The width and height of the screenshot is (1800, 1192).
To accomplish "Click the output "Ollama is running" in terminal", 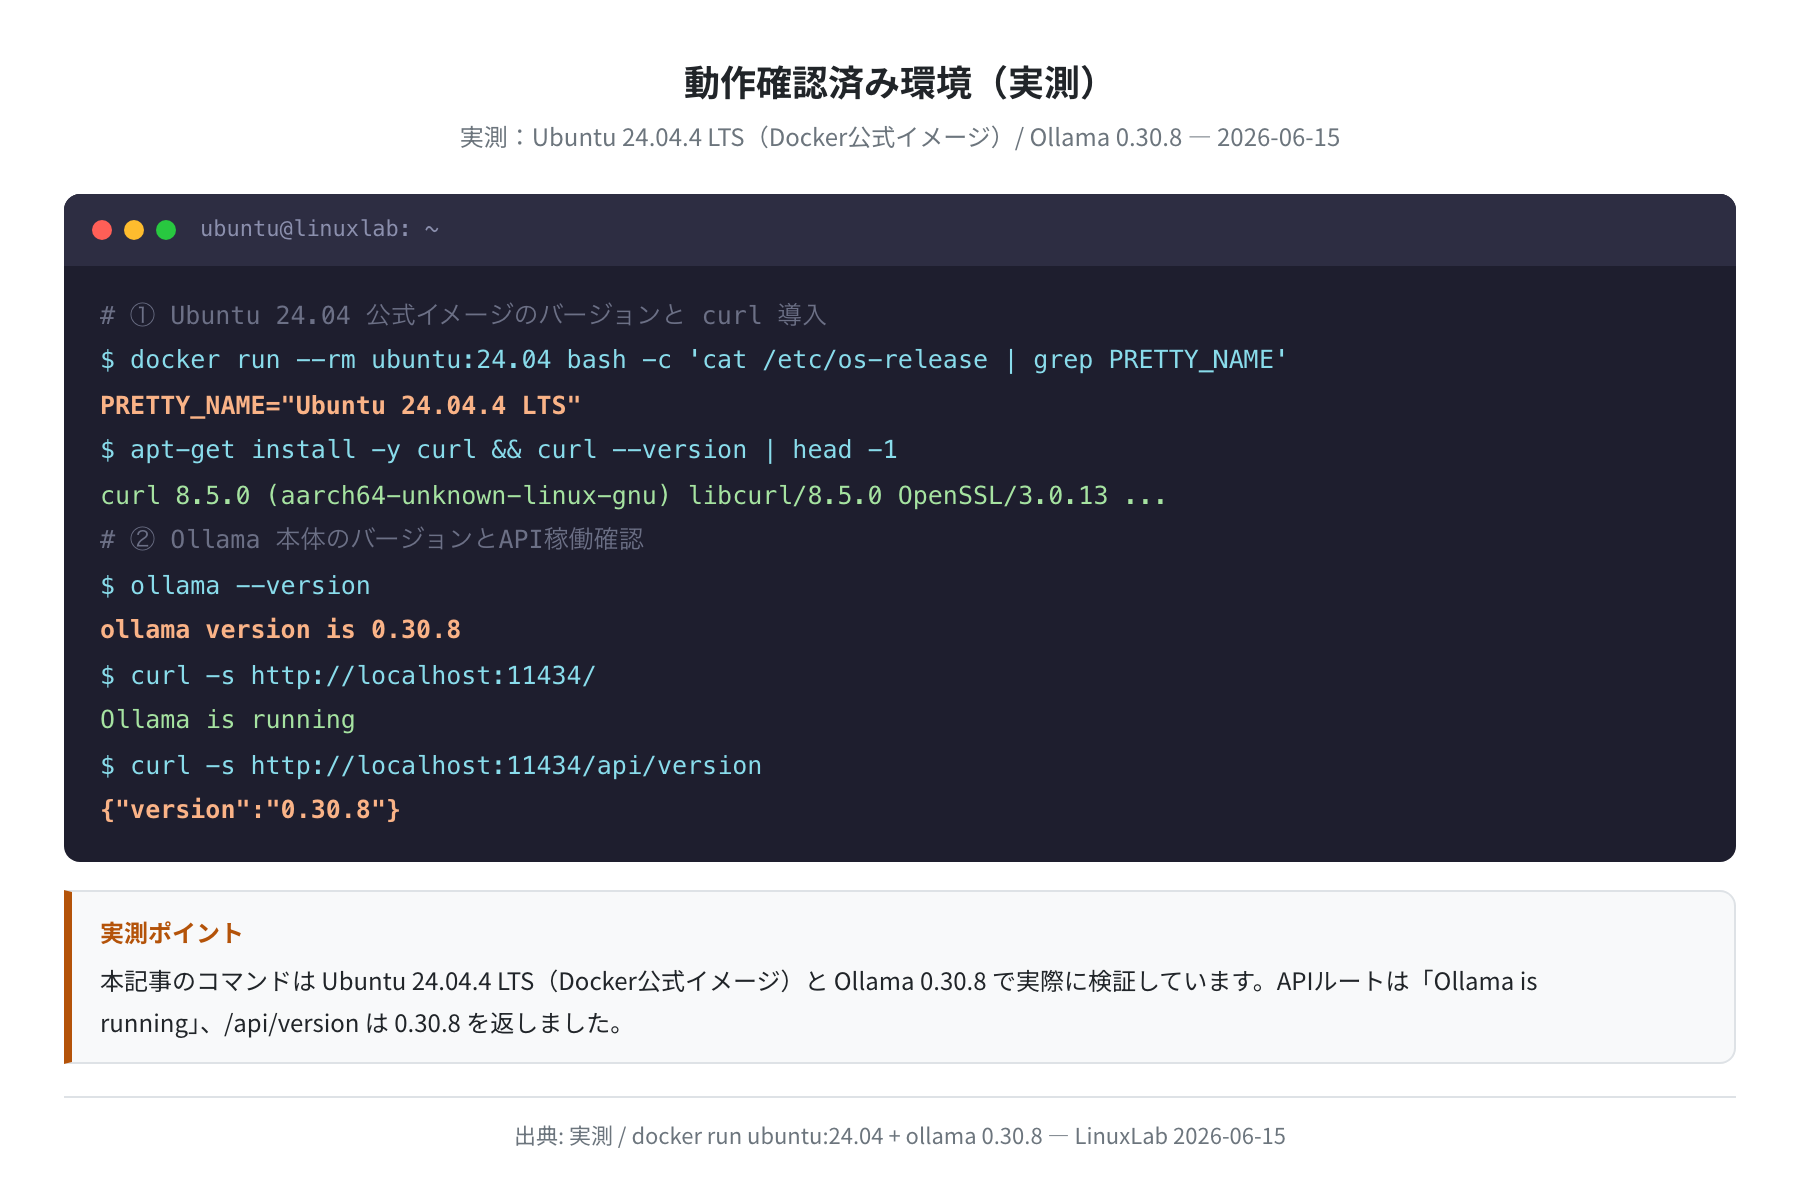I will point(228,720).
